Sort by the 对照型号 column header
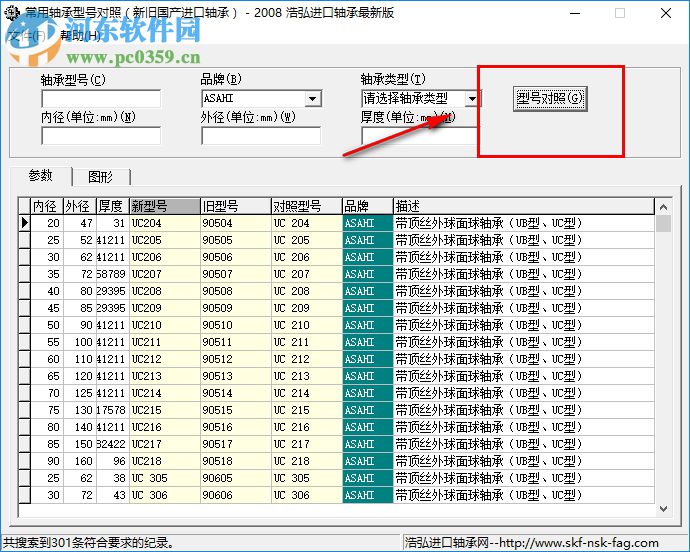 tap(306, 206)
